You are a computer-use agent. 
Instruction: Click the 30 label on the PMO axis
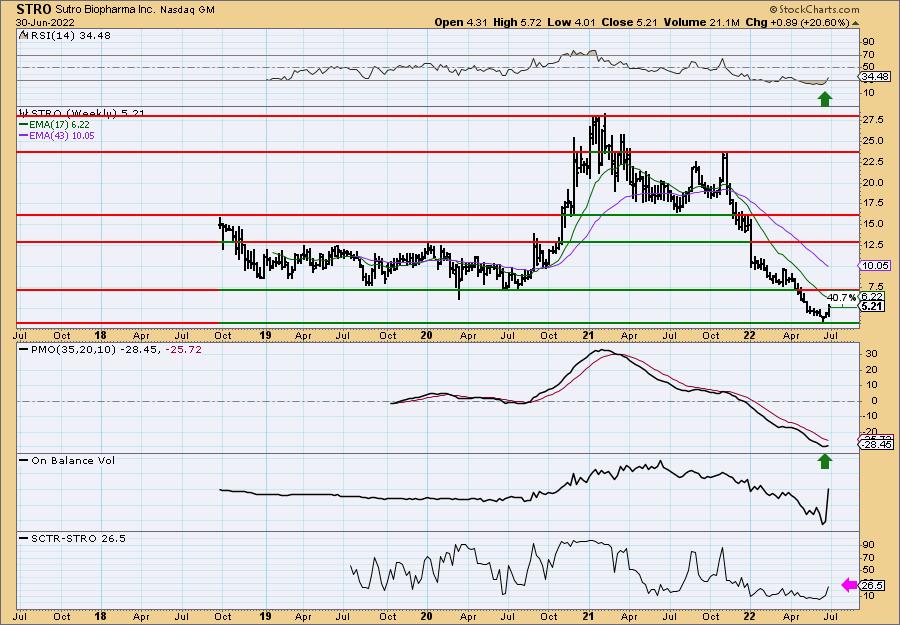871,354
